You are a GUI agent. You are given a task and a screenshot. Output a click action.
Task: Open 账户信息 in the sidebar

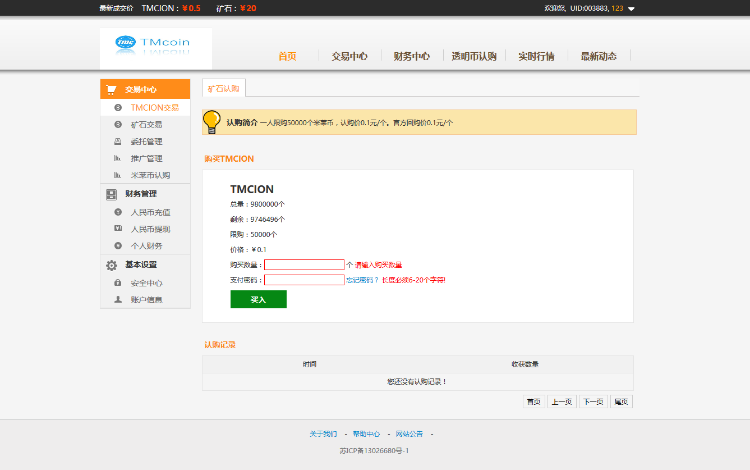(x=146, y=299)
